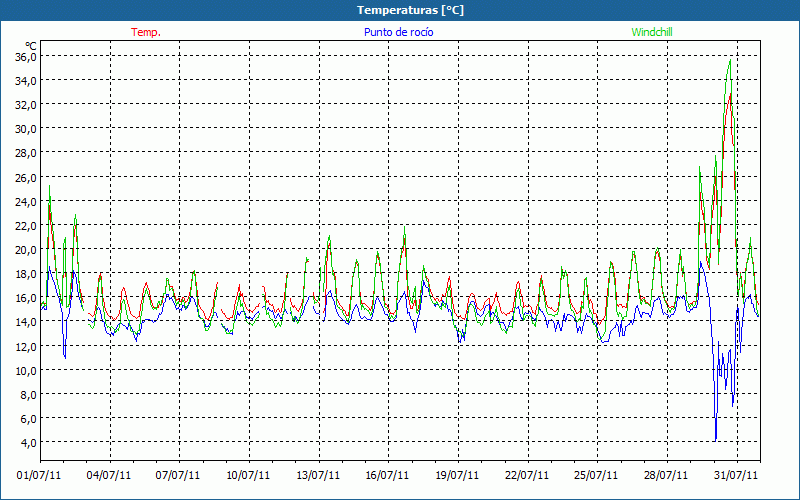Click the 24,0 y-axis label
This screenshot has height=500, width=800.
25,201
